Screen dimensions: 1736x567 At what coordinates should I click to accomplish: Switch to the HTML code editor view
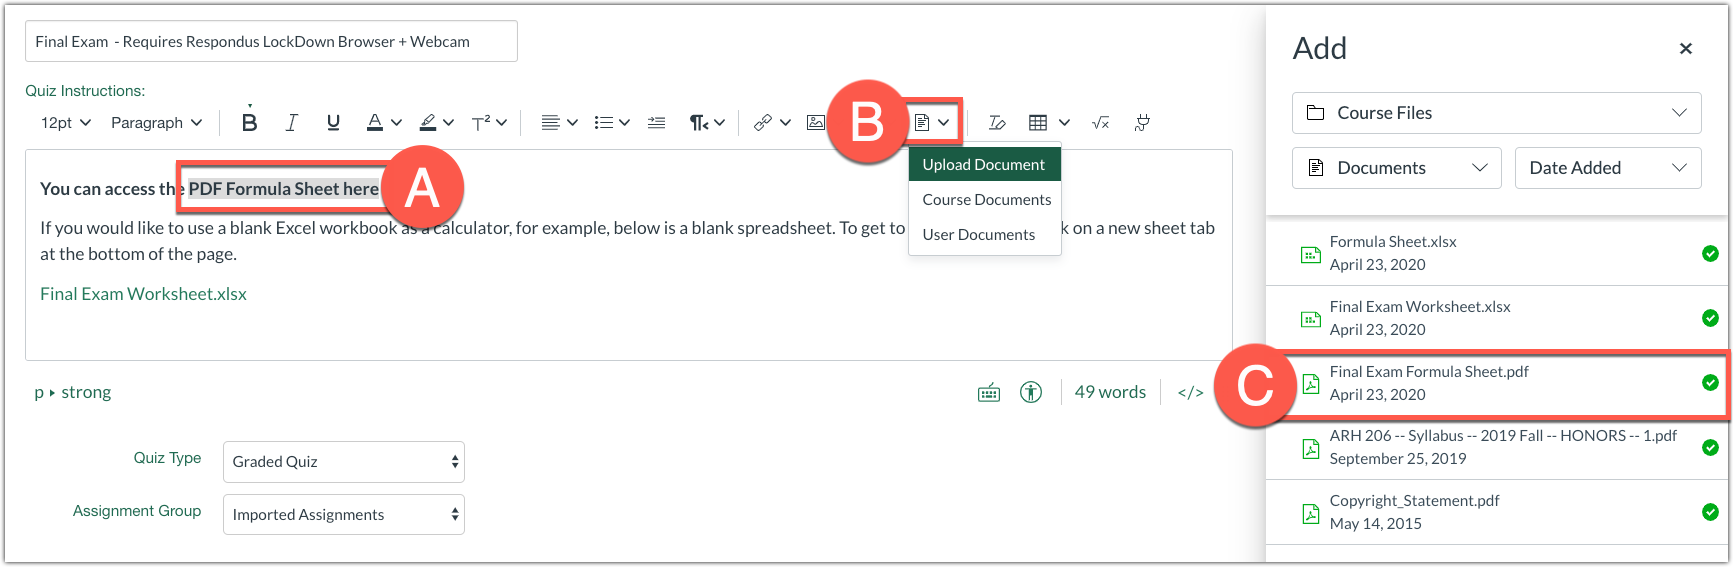[x=1190, y=392]
